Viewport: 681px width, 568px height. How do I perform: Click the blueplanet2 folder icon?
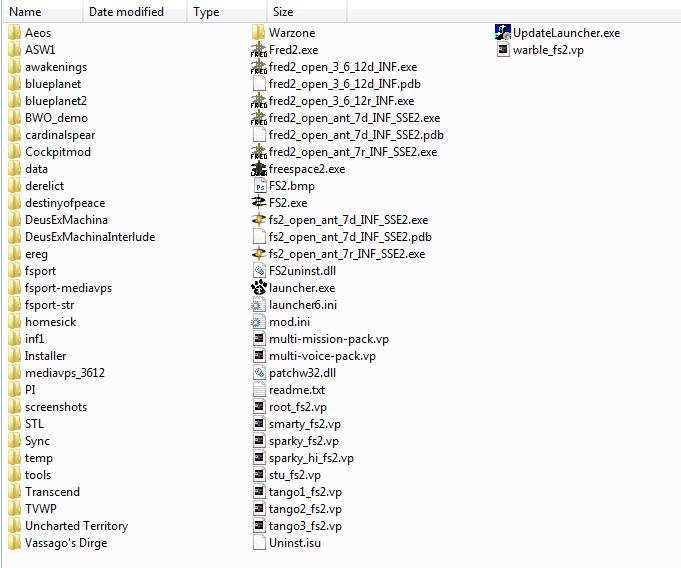[x=14, y=101]
